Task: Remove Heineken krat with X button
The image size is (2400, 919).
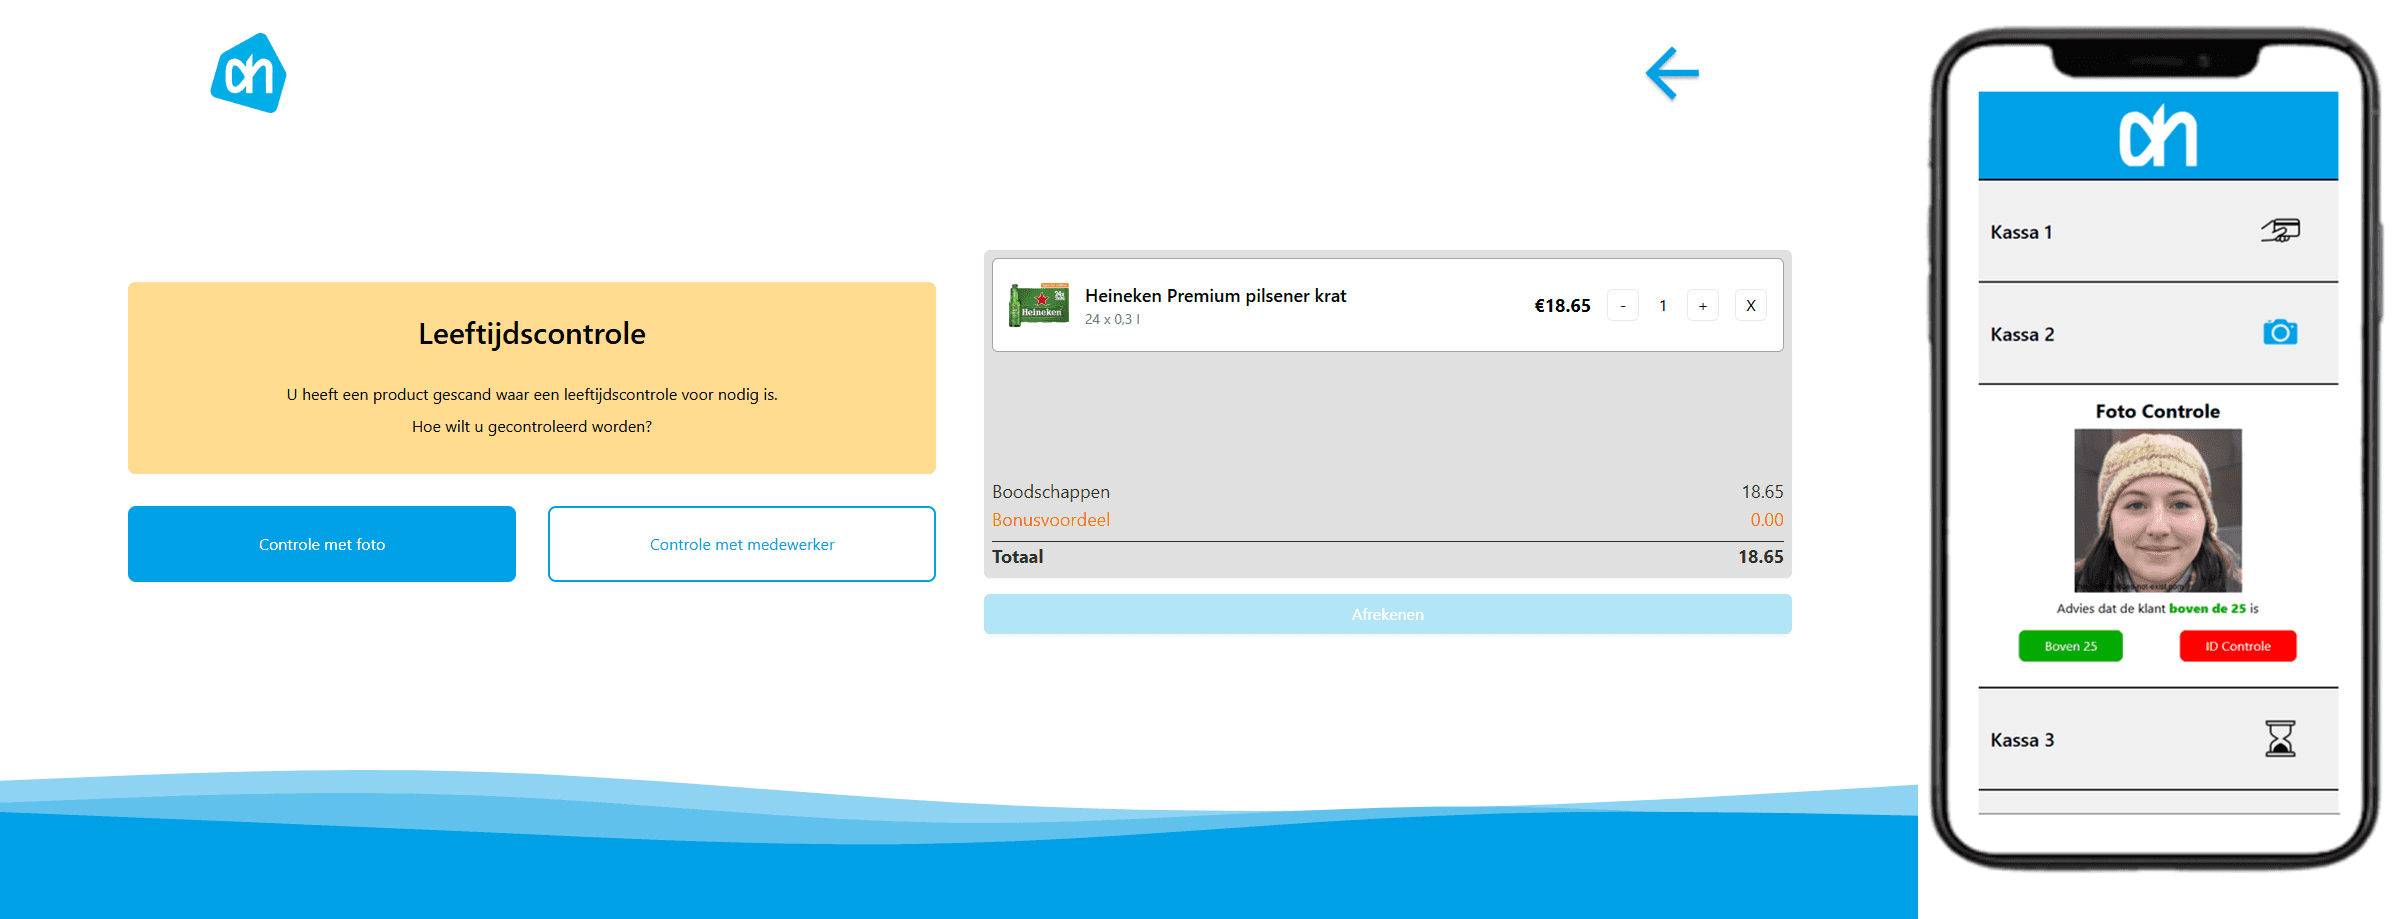Action: click(1750, 306)
